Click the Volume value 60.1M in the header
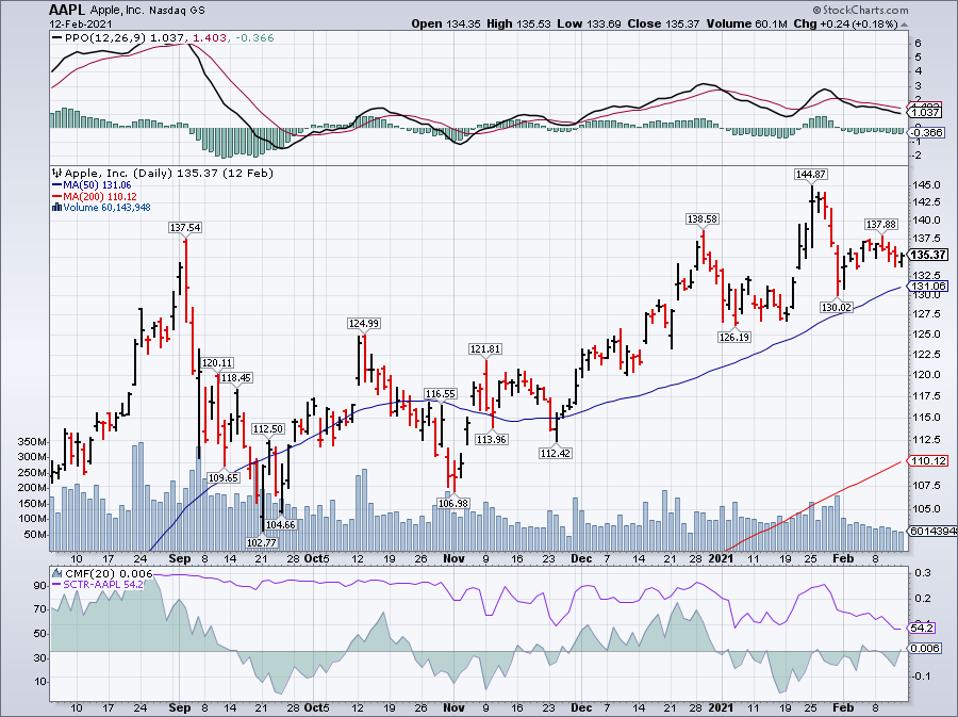The width and height of the screenshot is (958, 717). pyautogui.click(x=771, y=24)
